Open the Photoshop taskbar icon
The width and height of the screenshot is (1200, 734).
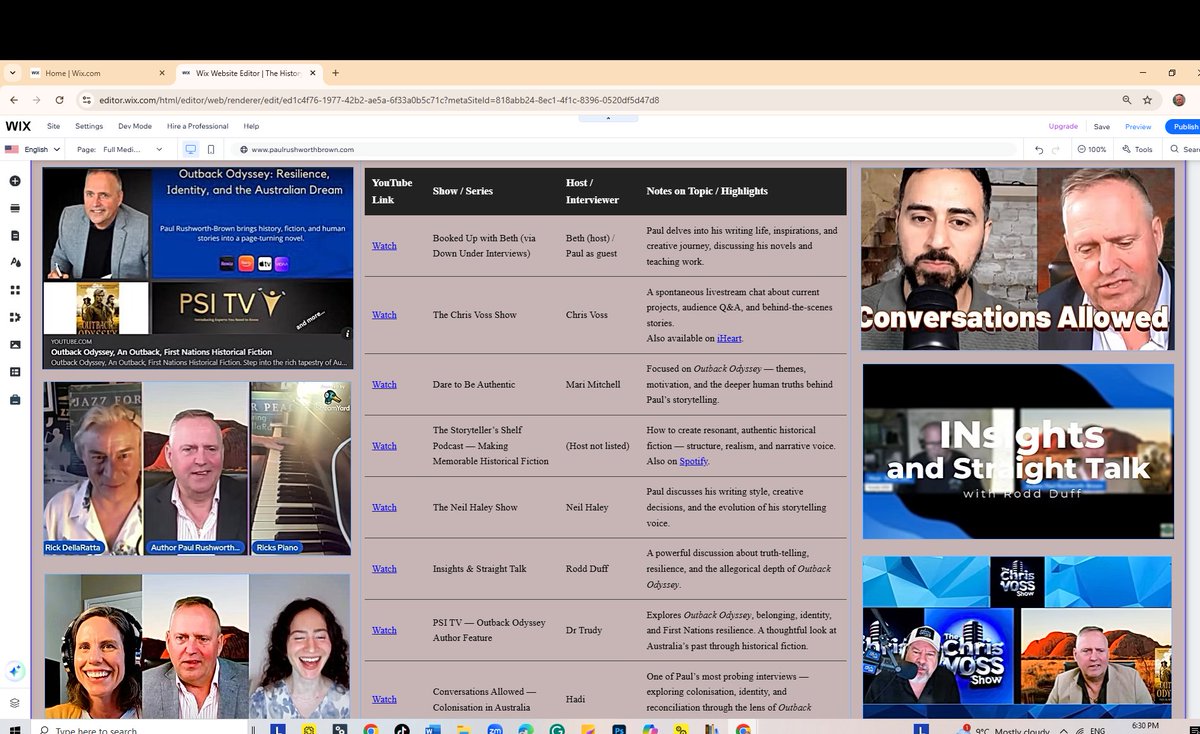point(618,730)
